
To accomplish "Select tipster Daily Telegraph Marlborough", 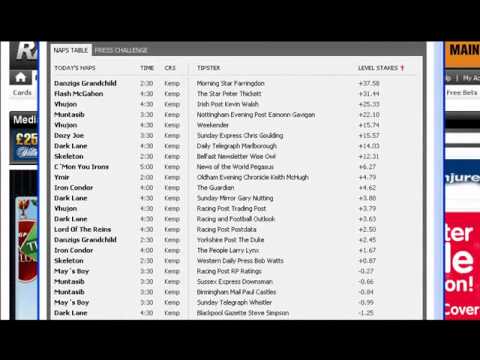I will coord(237,146).
